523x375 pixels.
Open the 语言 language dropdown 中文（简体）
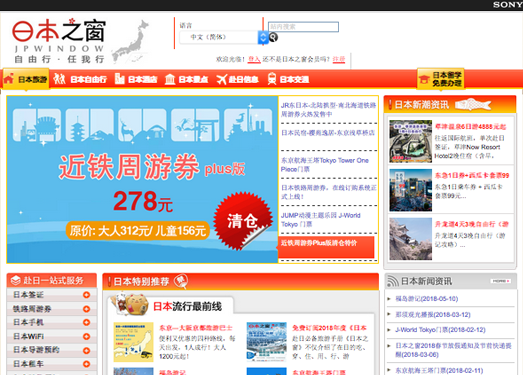tap(224, 37)
